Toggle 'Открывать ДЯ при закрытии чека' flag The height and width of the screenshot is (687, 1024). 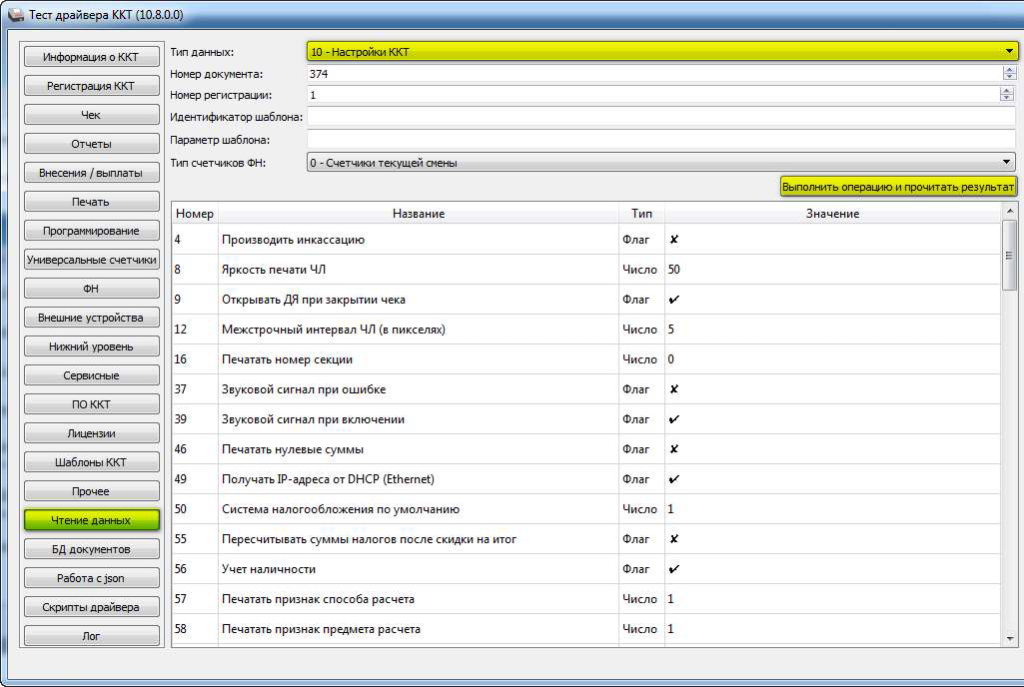[x=674, y=300]
